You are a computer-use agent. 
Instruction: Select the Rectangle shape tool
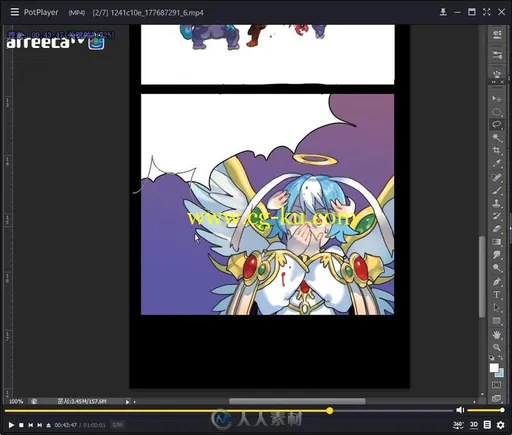pyautogui.click(x=496, y=321)
